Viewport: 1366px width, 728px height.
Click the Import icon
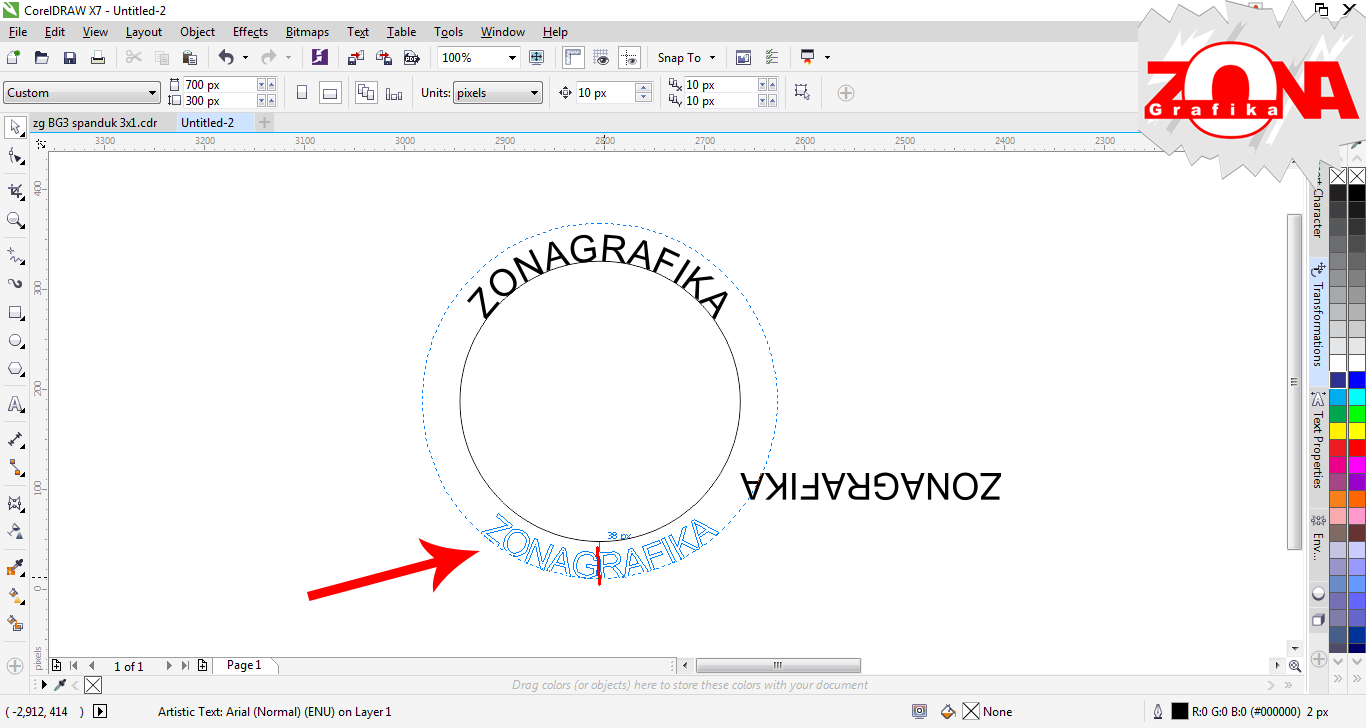[x=355, y=58]
